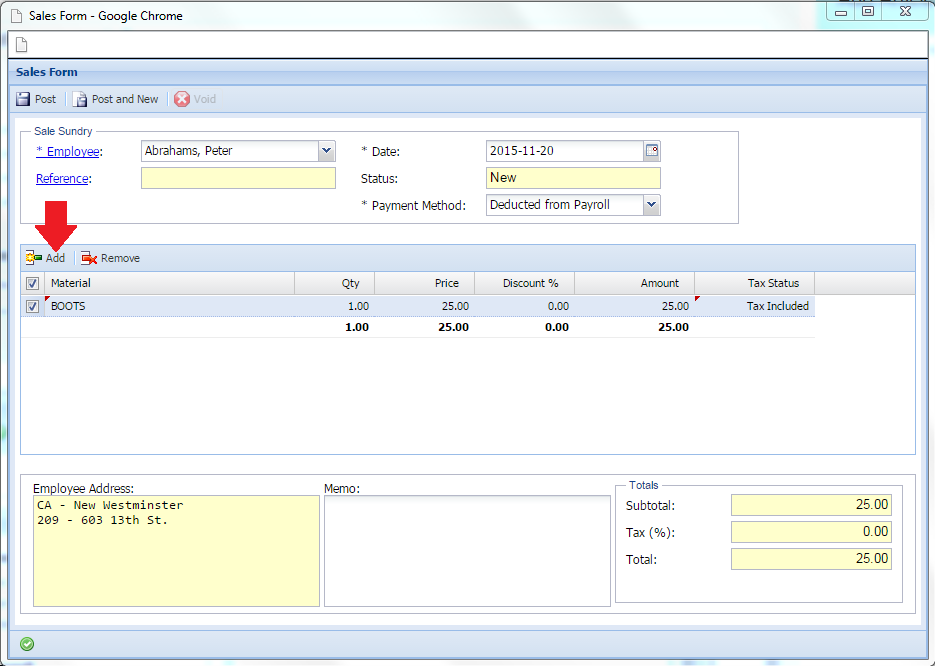Viewport: 935px width, 666px height.
Task: Click the Total field
Action: point(811,559)
